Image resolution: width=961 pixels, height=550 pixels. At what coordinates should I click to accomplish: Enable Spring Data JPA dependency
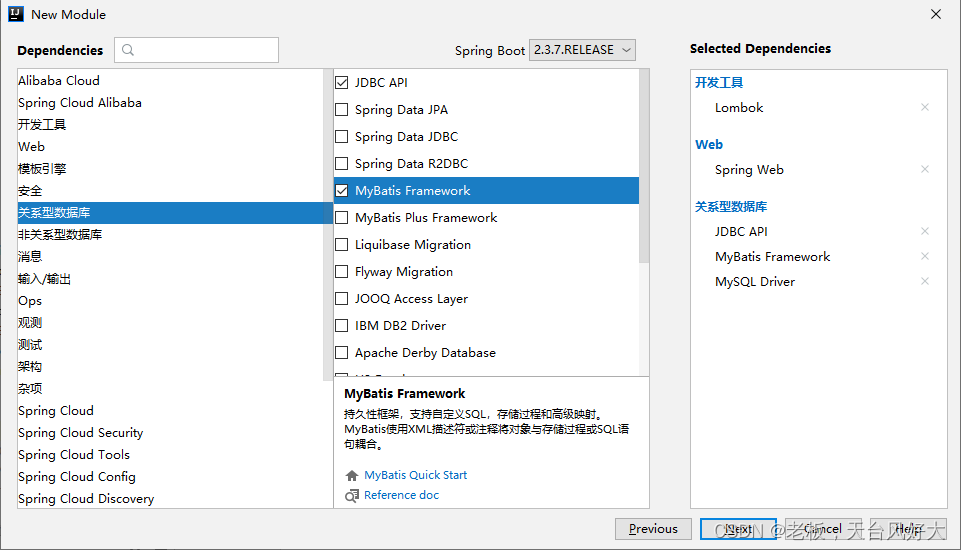point(342,110)
